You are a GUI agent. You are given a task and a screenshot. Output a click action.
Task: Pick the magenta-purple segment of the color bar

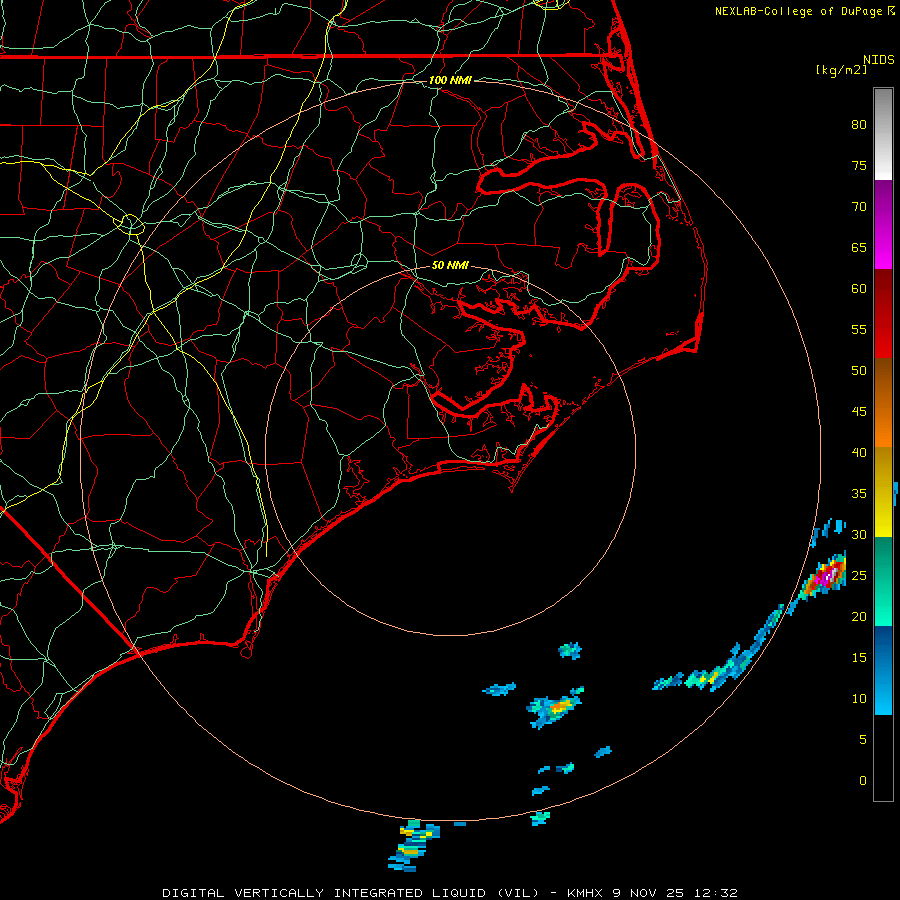pyautogui.click(x=883, y=224)
